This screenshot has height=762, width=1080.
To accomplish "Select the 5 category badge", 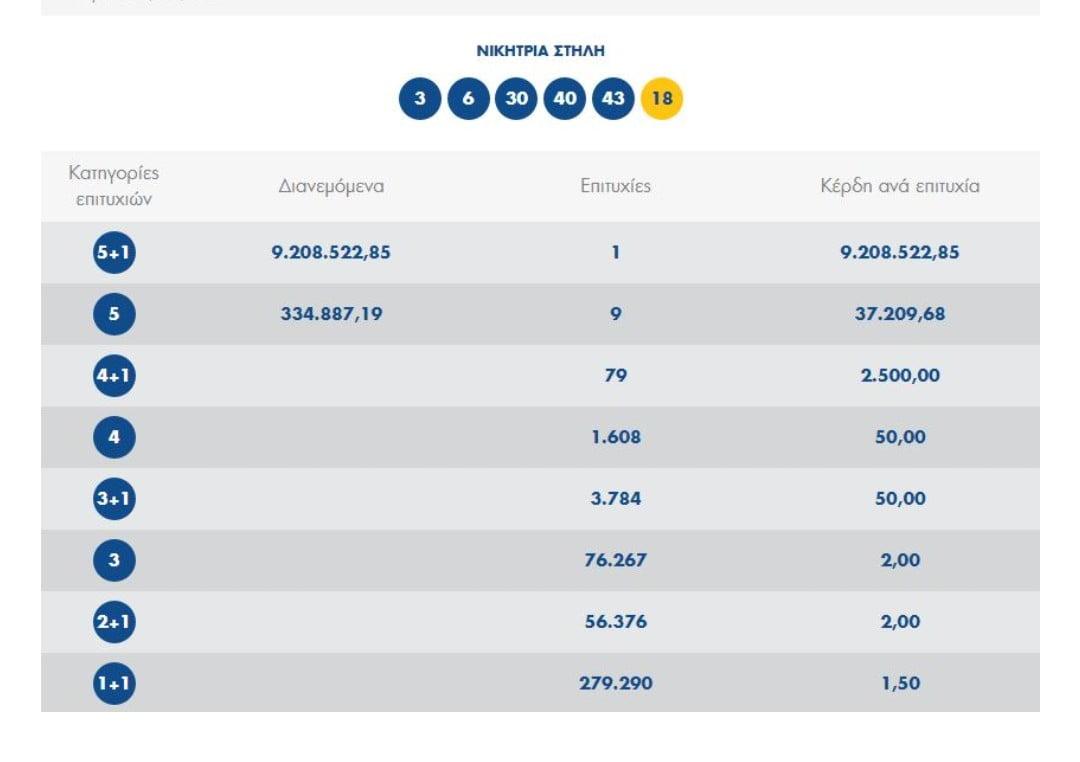I will pos(114,315).
